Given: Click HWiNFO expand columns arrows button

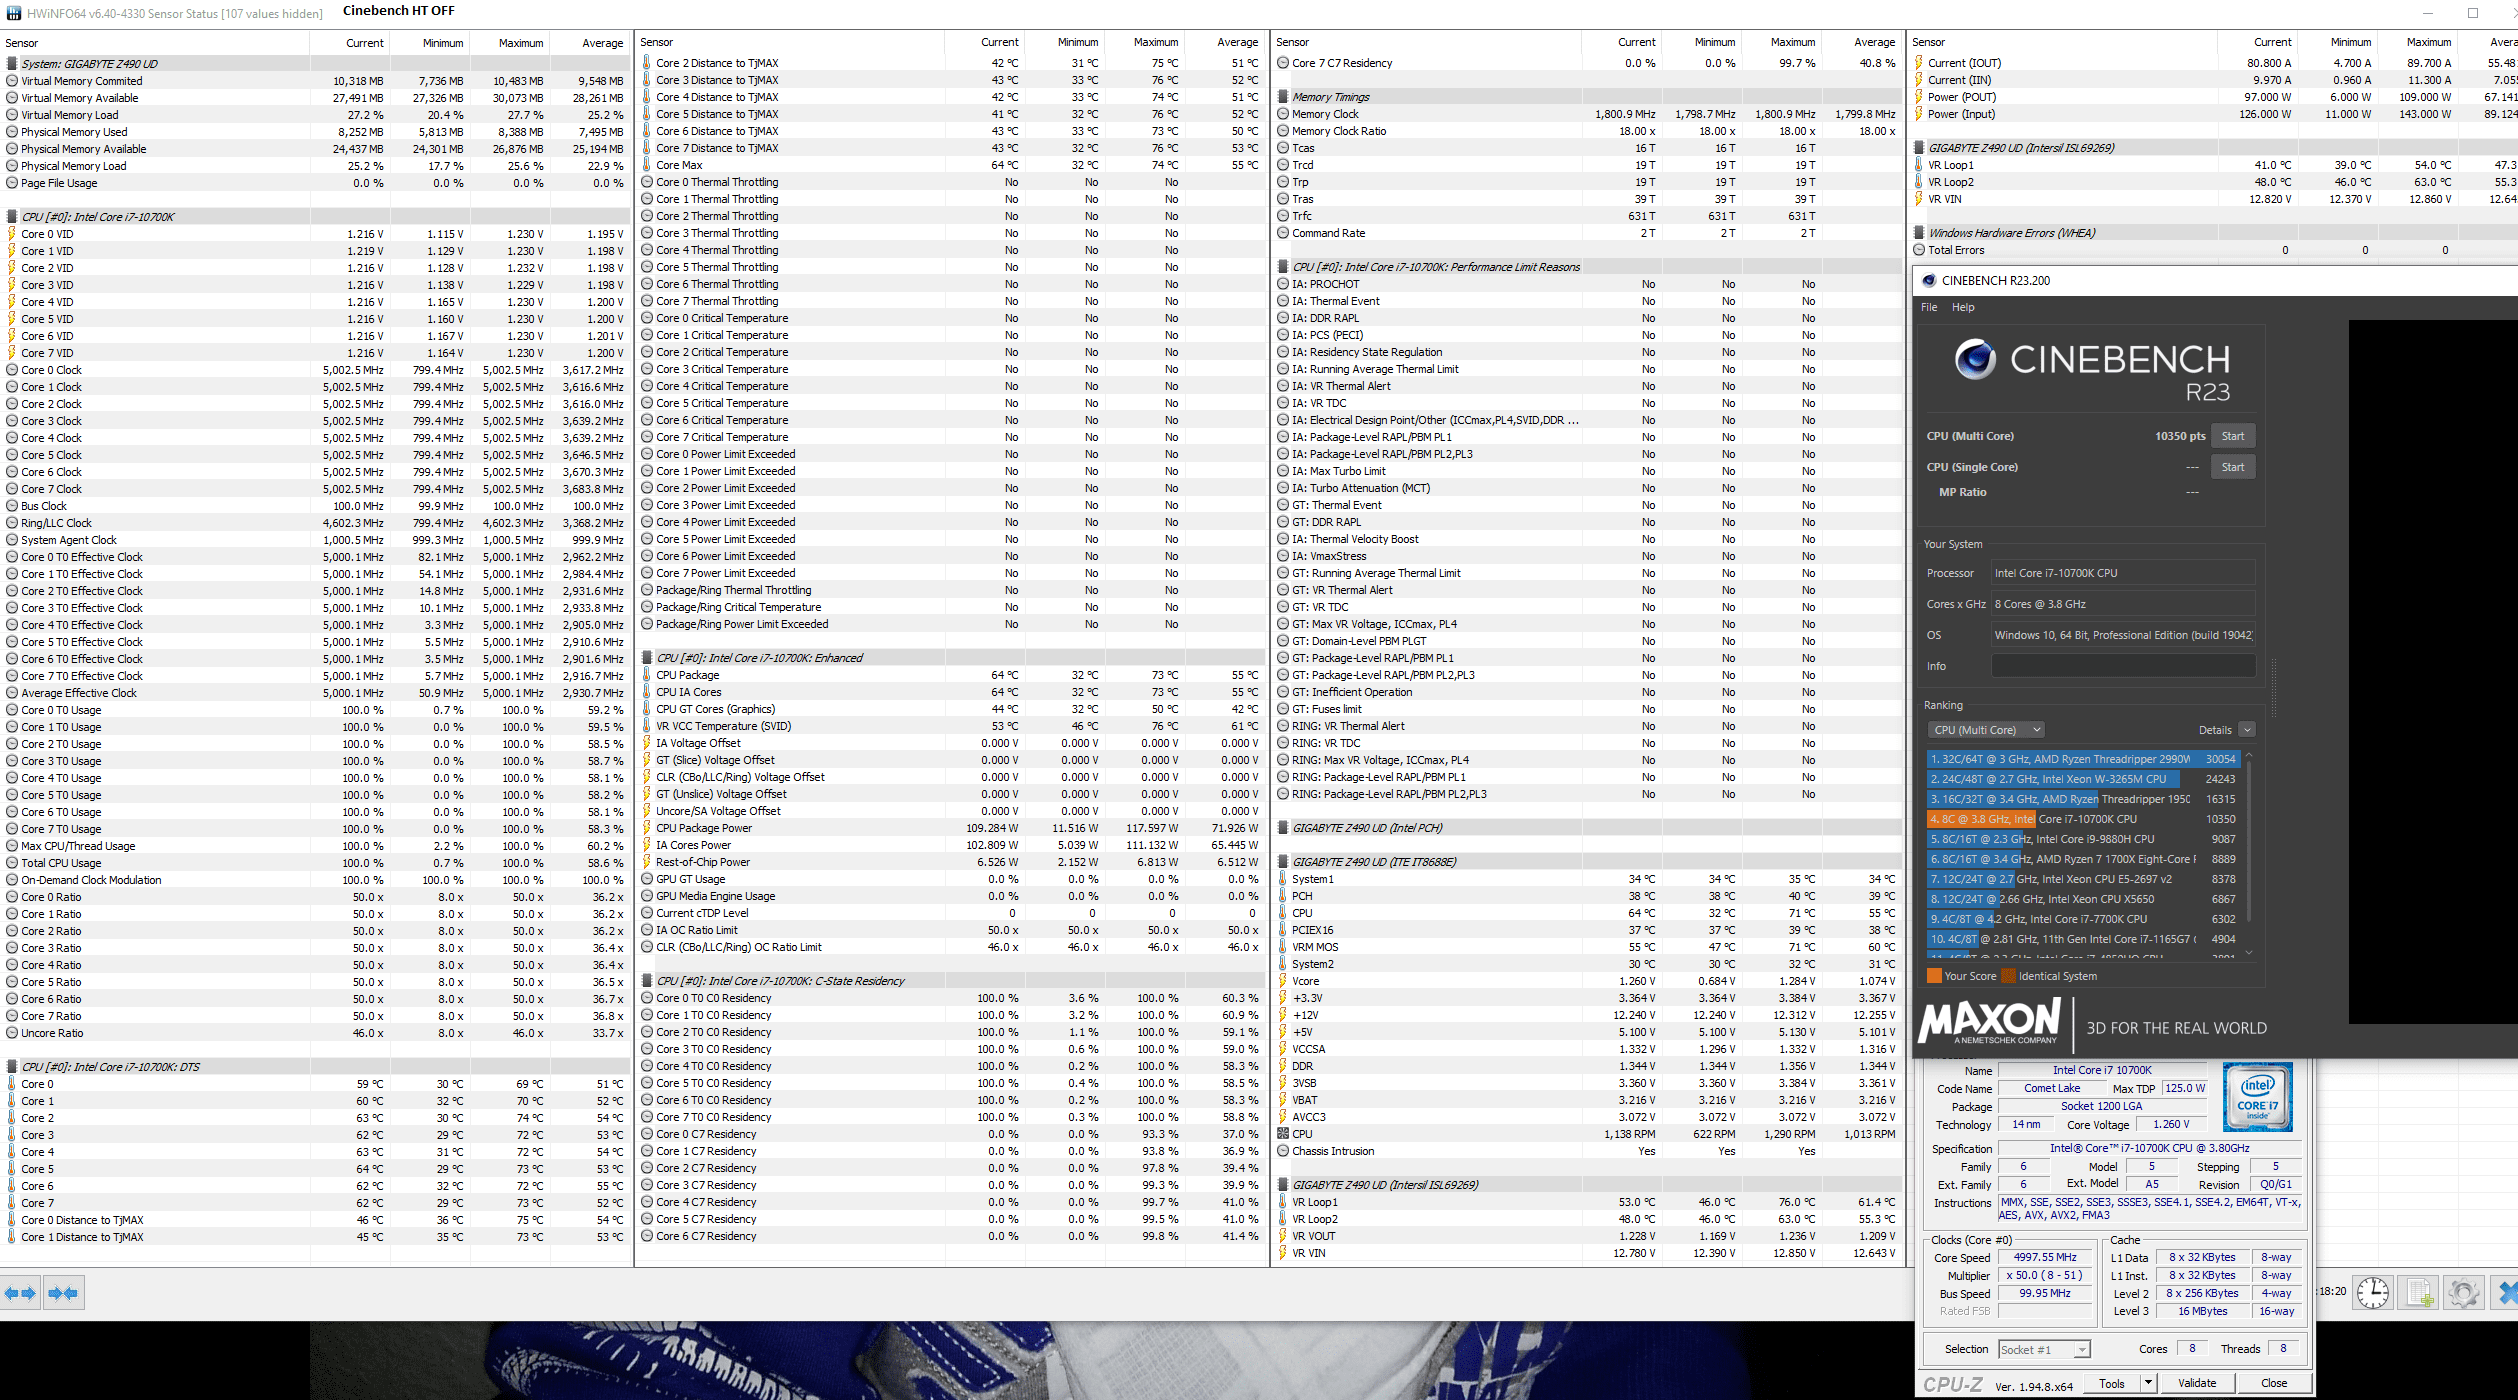Looking at the screenshot, I should coord(20,1293).
